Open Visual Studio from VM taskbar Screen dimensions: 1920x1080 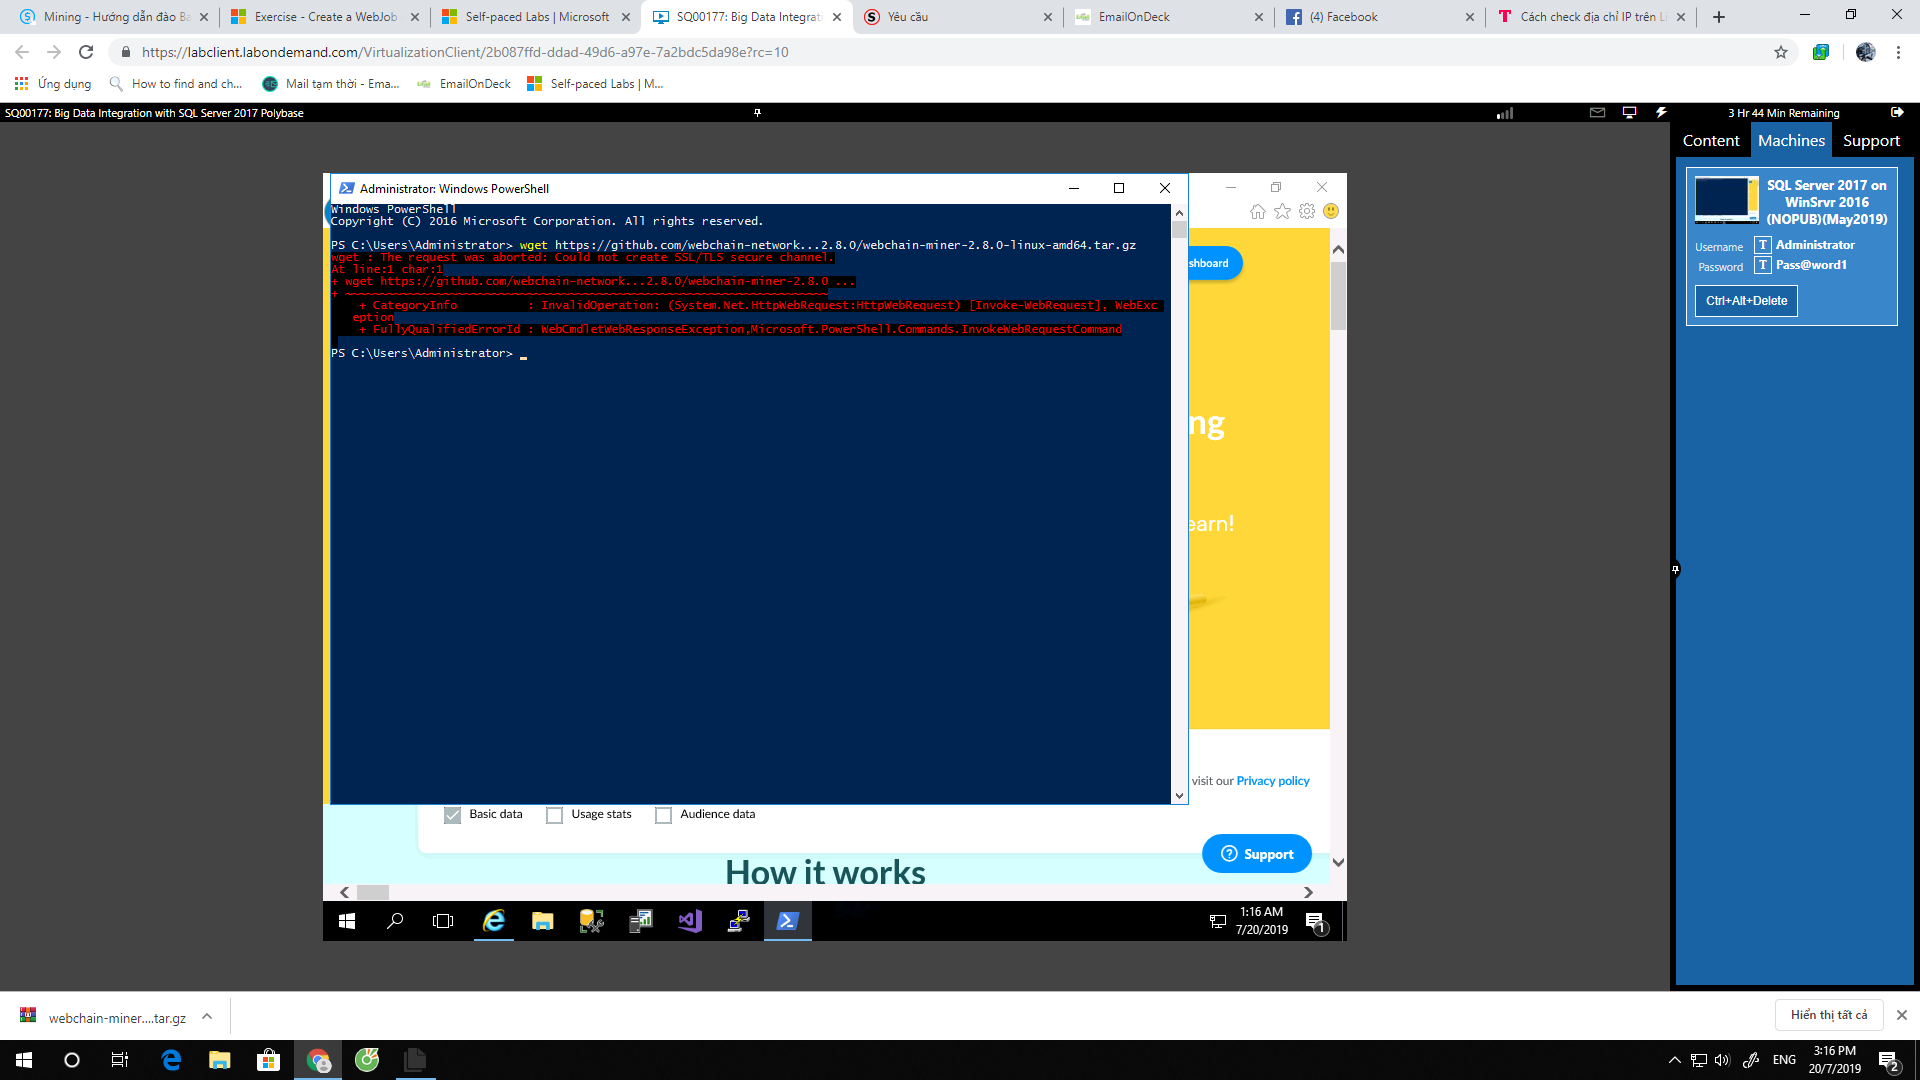[690, 921]
